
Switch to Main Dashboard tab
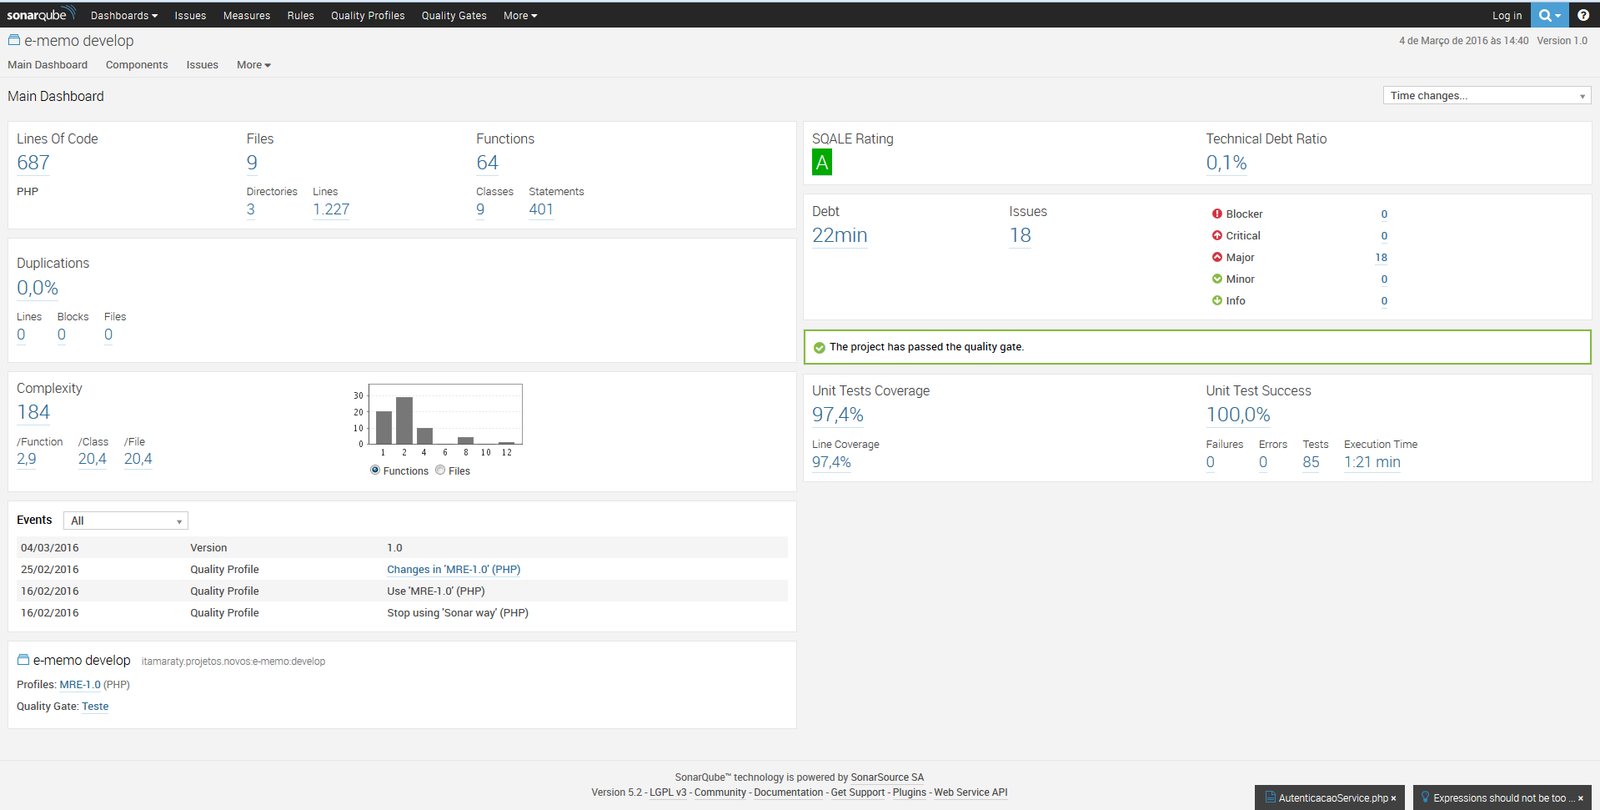[48, 65]
